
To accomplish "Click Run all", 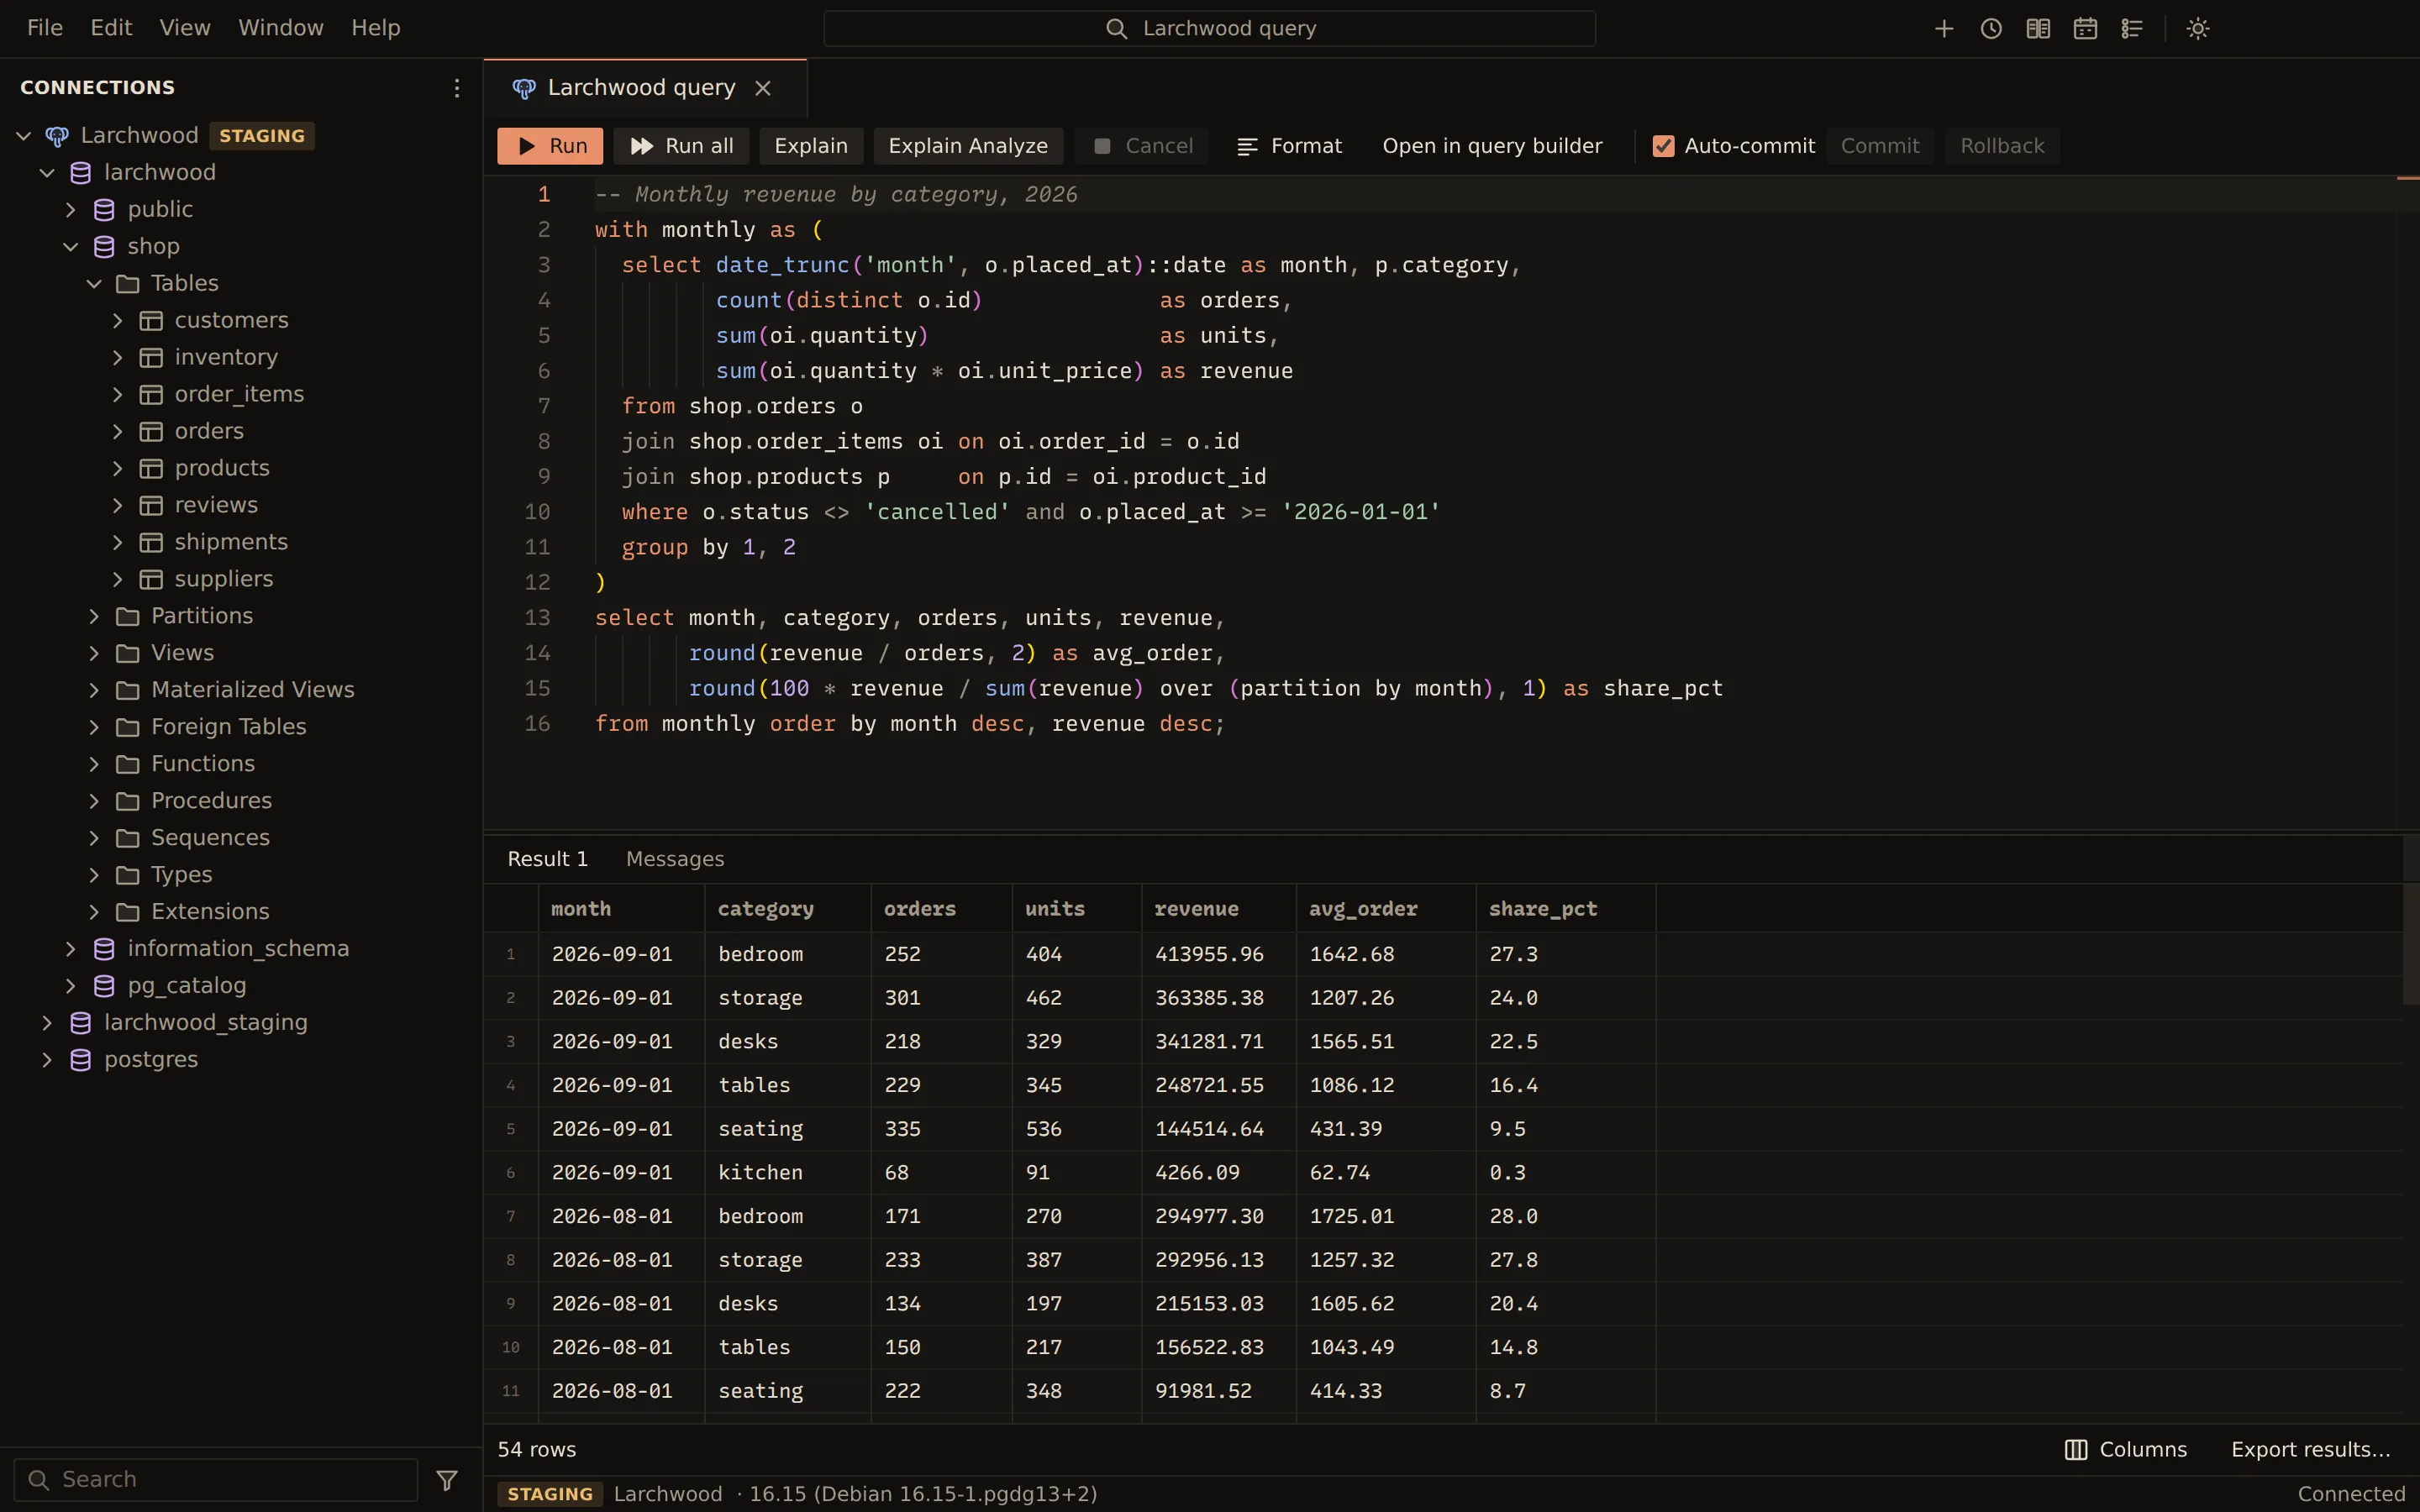I will [682, 146].
